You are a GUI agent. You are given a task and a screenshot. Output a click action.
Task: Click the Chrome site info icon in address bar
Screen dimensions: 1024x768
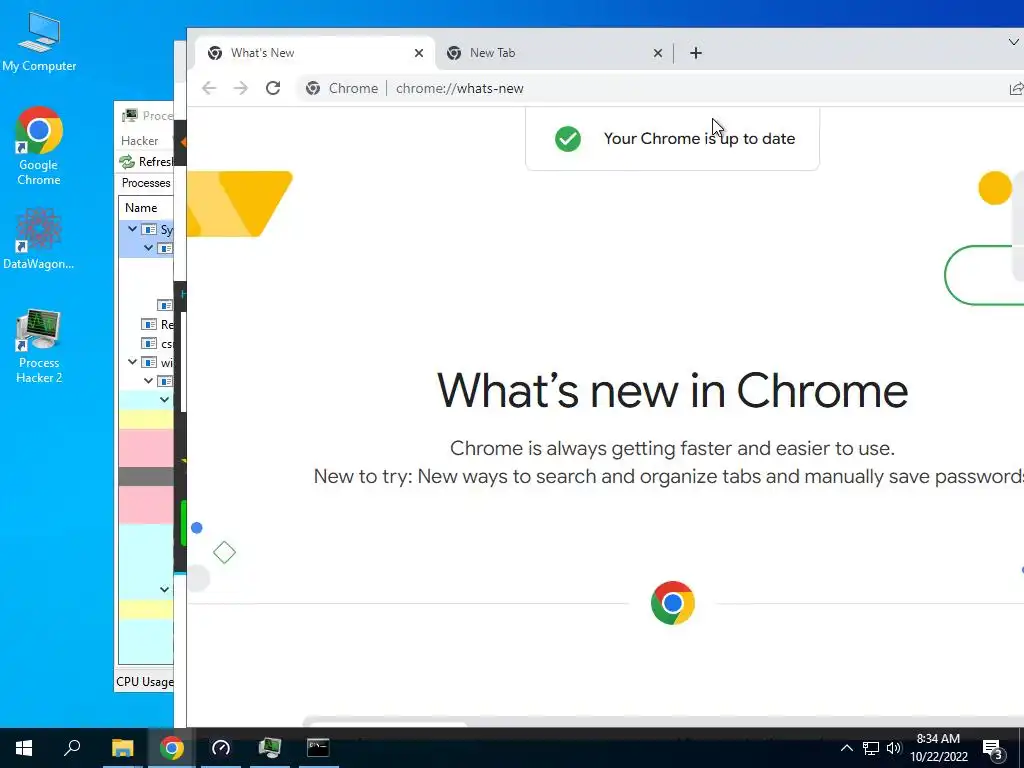click(313, 88)
